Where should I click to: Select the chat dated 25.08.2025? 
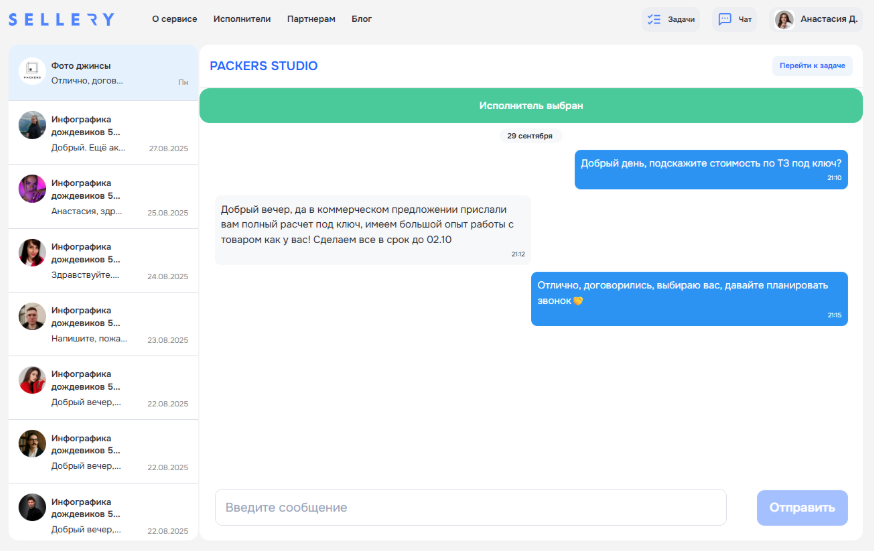(104, 197)
